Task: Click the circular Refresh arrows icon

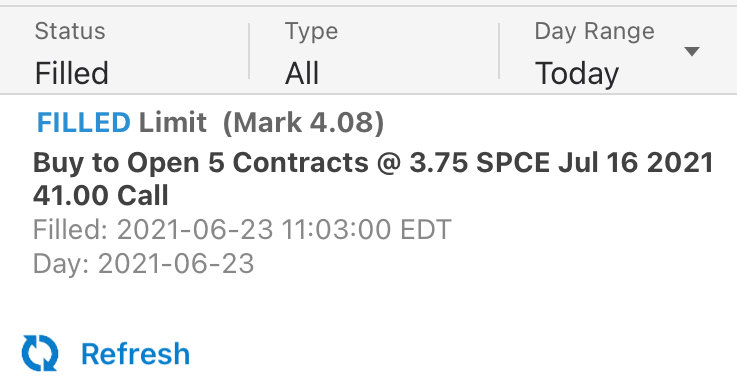Action: 40,353
